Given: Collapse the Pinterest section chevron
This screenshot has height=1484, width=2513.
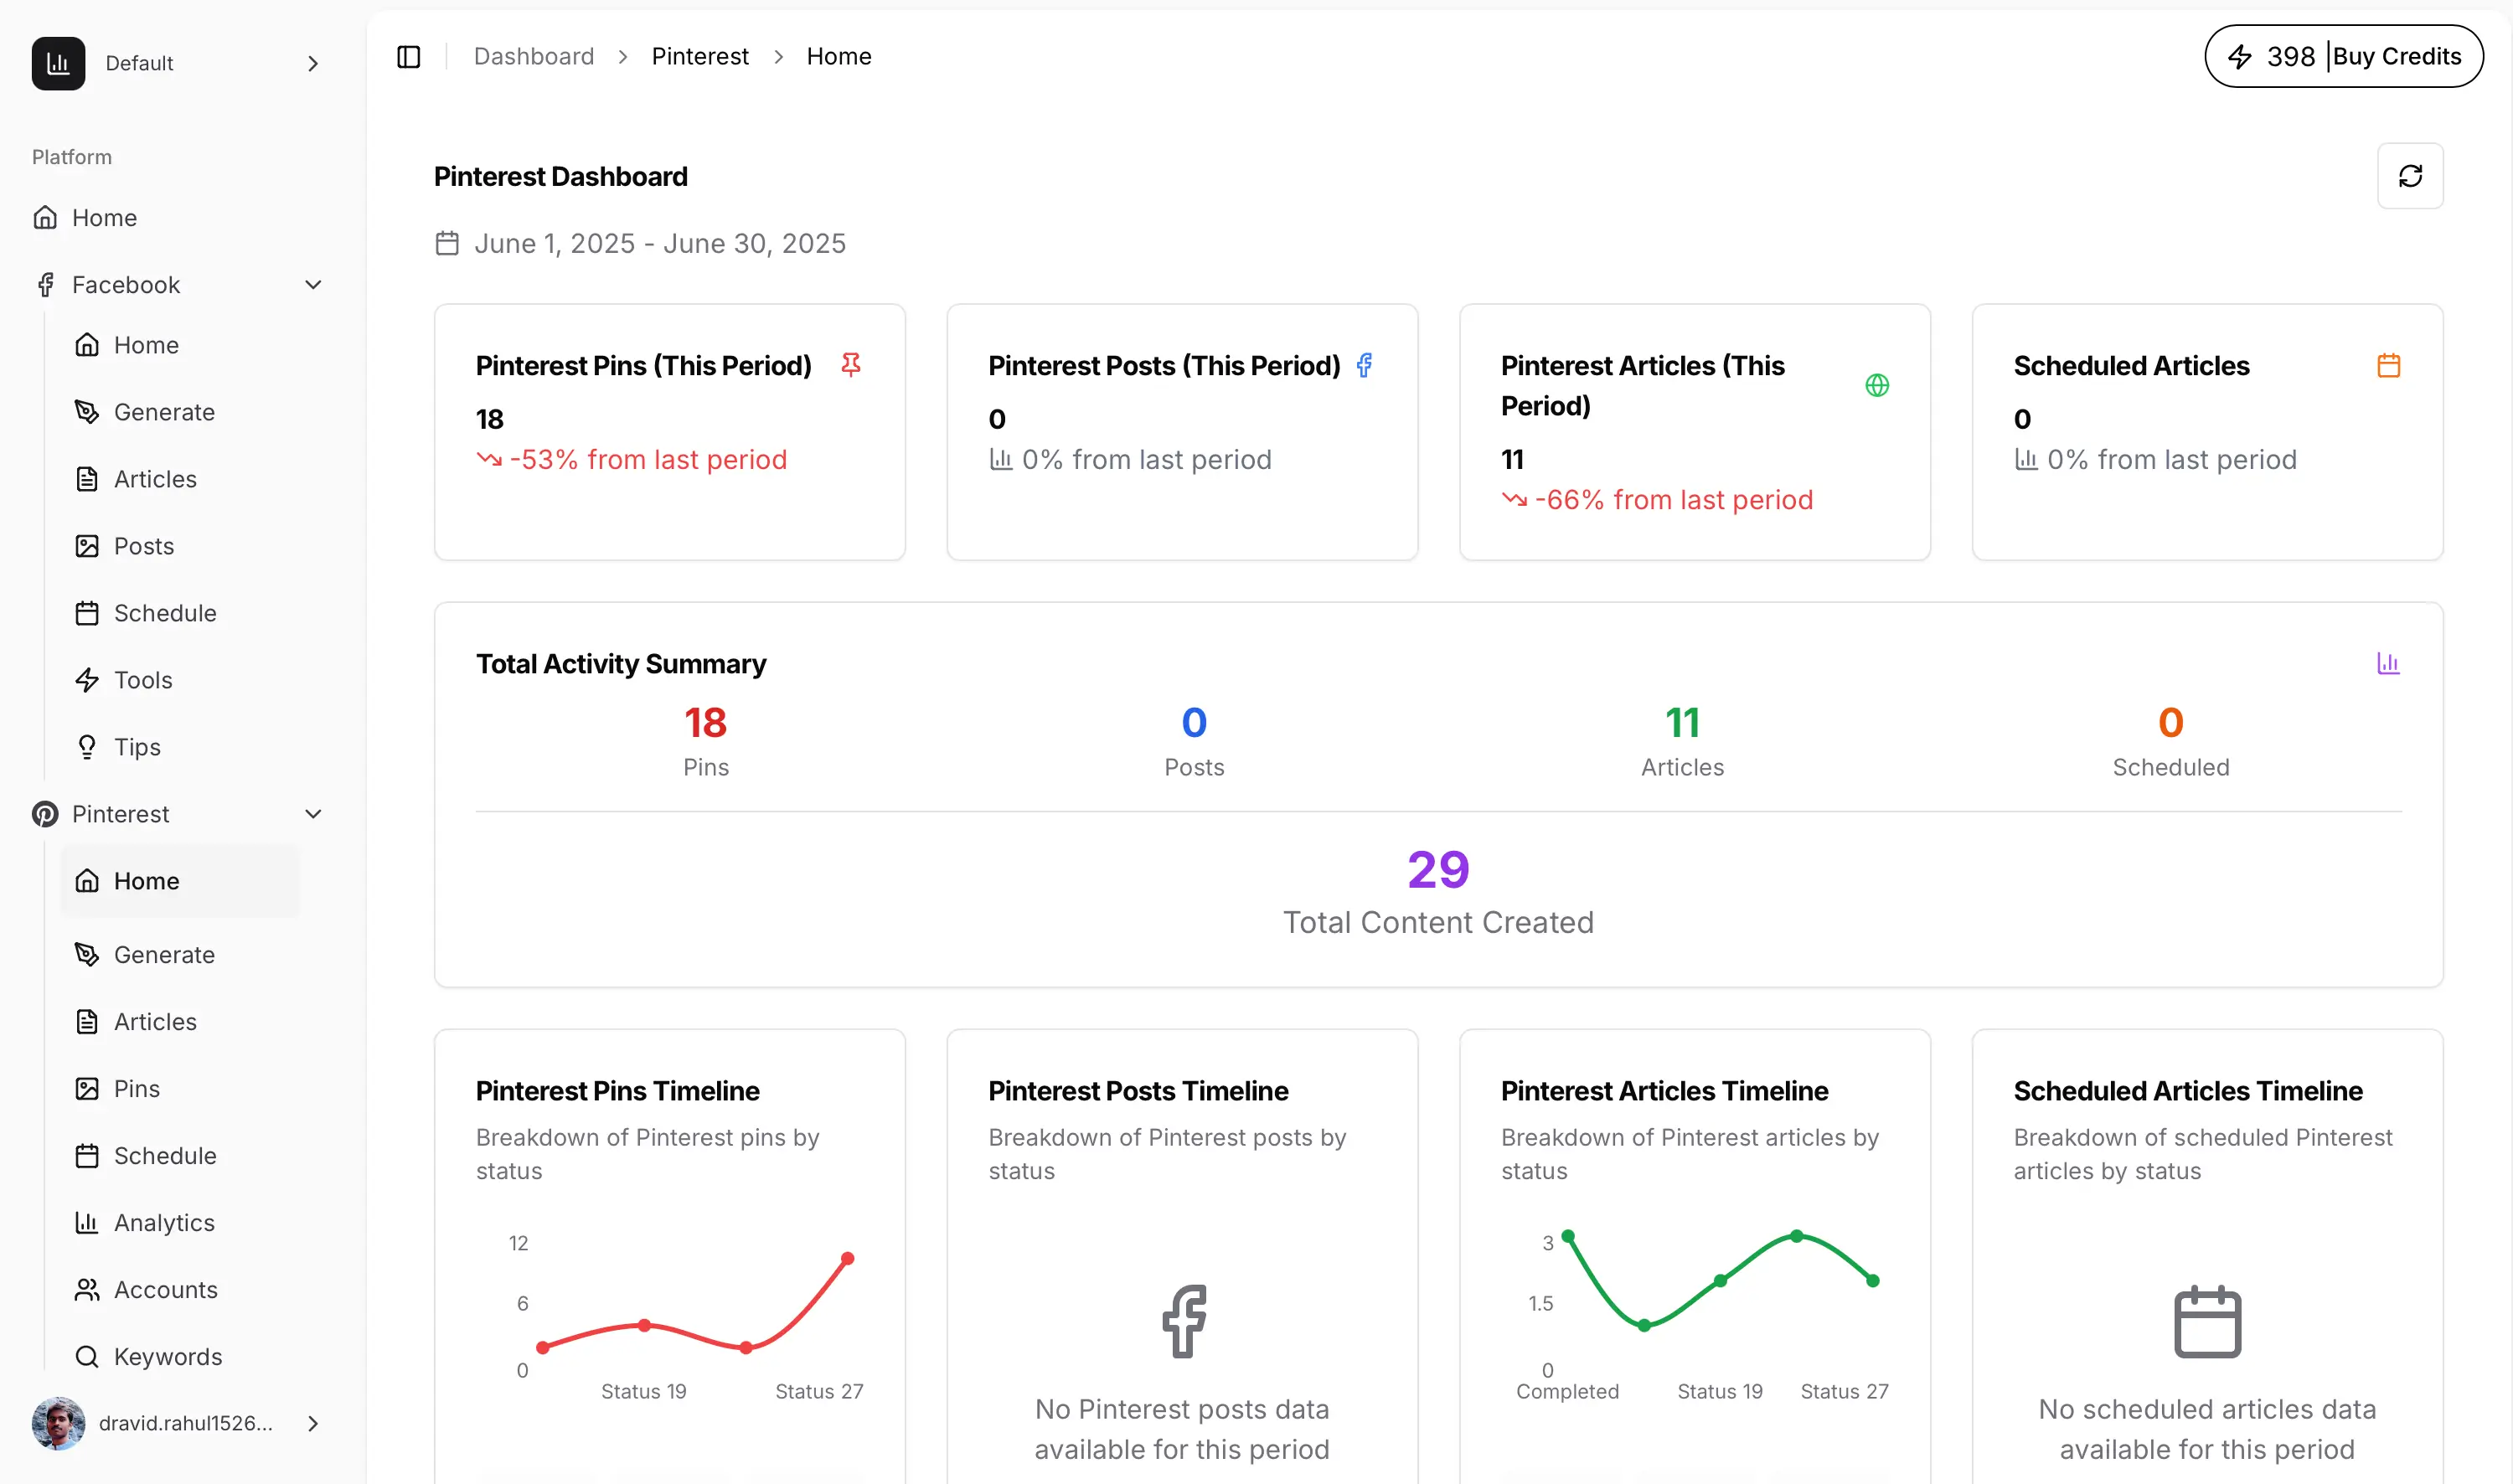Looking at the screenshot, I should (313, 814).
